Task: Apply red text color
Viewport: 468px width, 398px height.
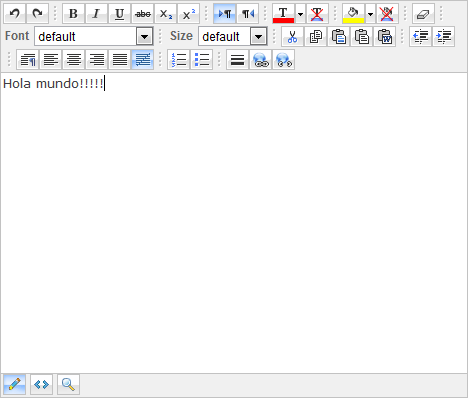Action: click(283, 13)
